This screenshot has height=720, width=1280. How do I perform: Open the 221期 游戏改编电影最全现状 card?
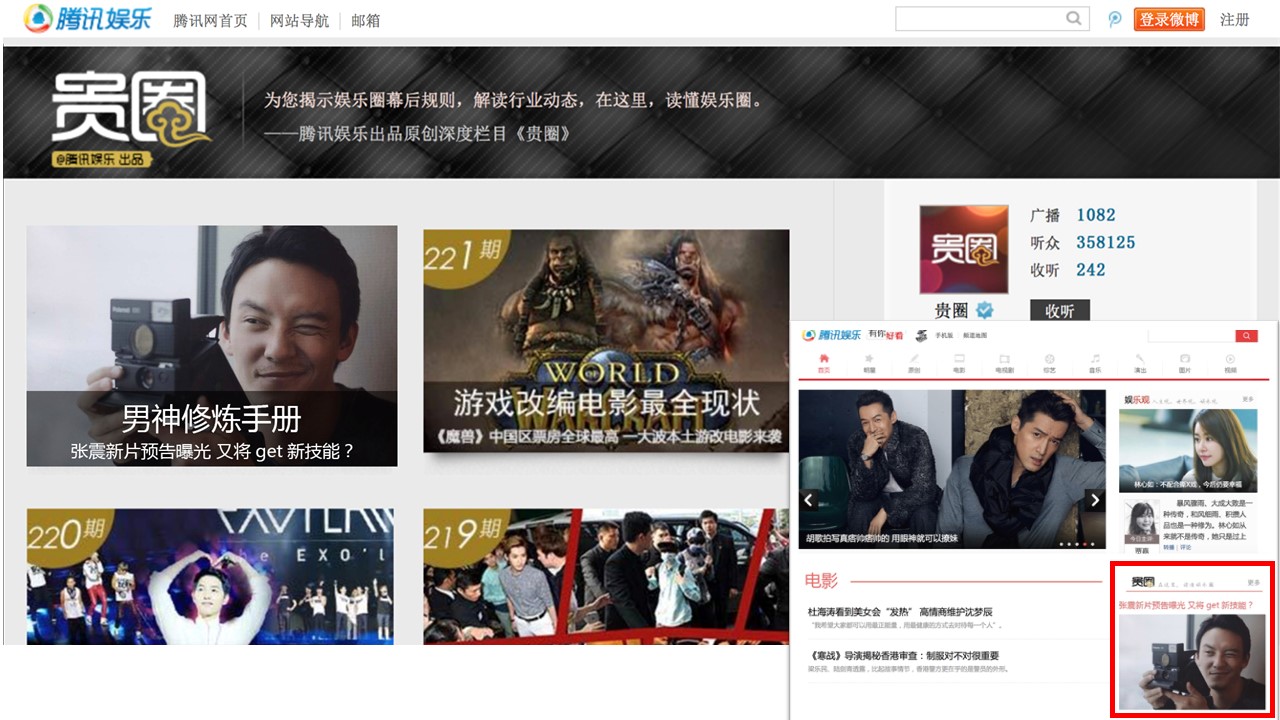(x=606, y=341)
